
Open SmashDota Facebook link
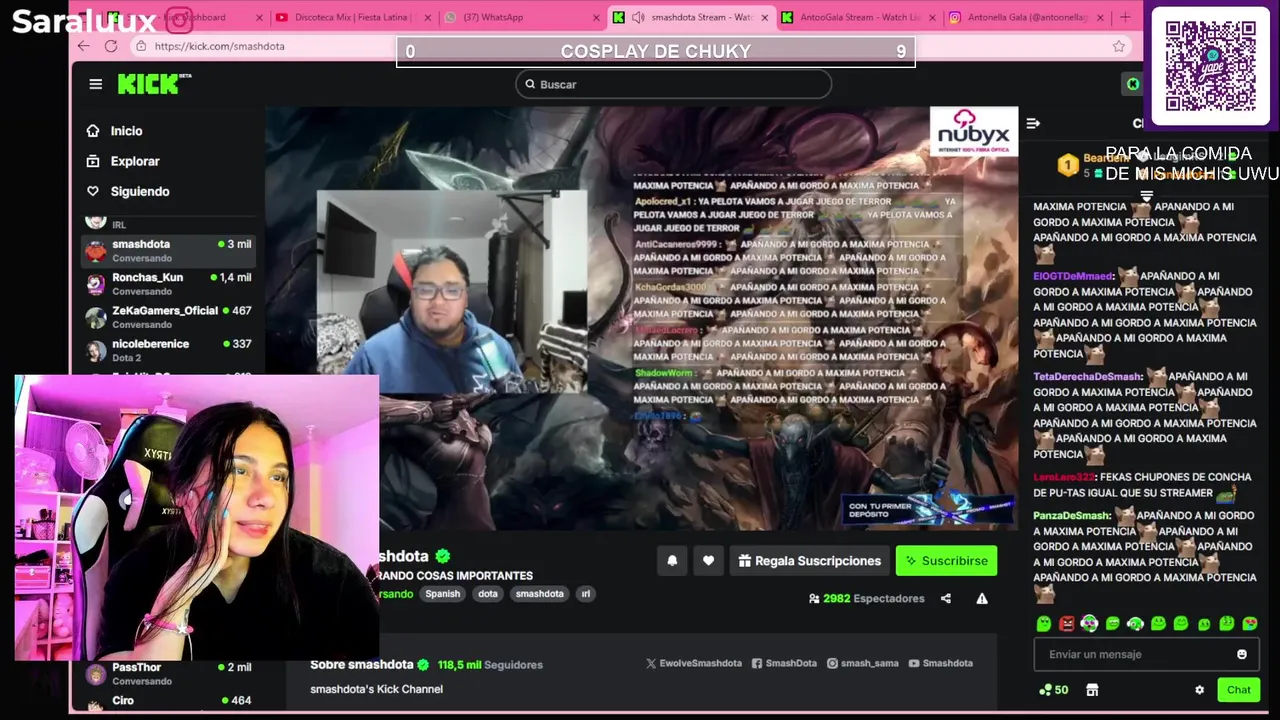[x=784, y=663]
